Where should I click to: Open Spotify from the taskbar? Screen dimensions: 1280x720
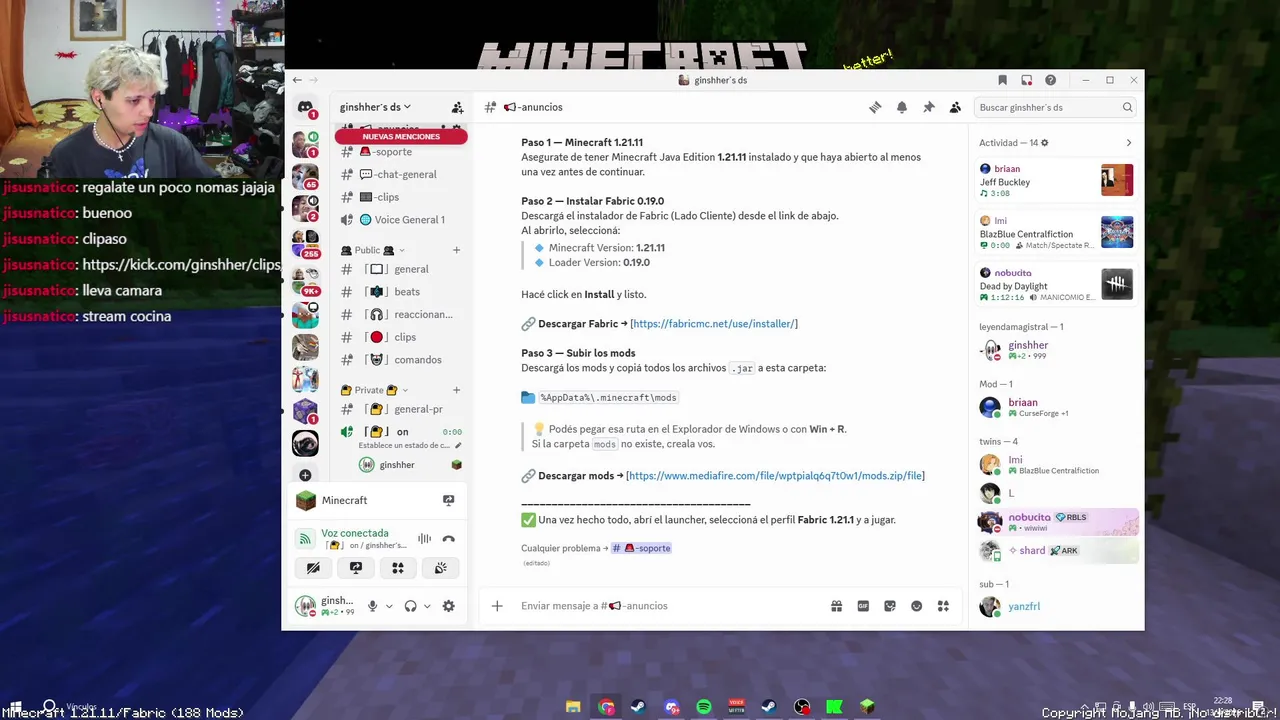click(704, 707)
